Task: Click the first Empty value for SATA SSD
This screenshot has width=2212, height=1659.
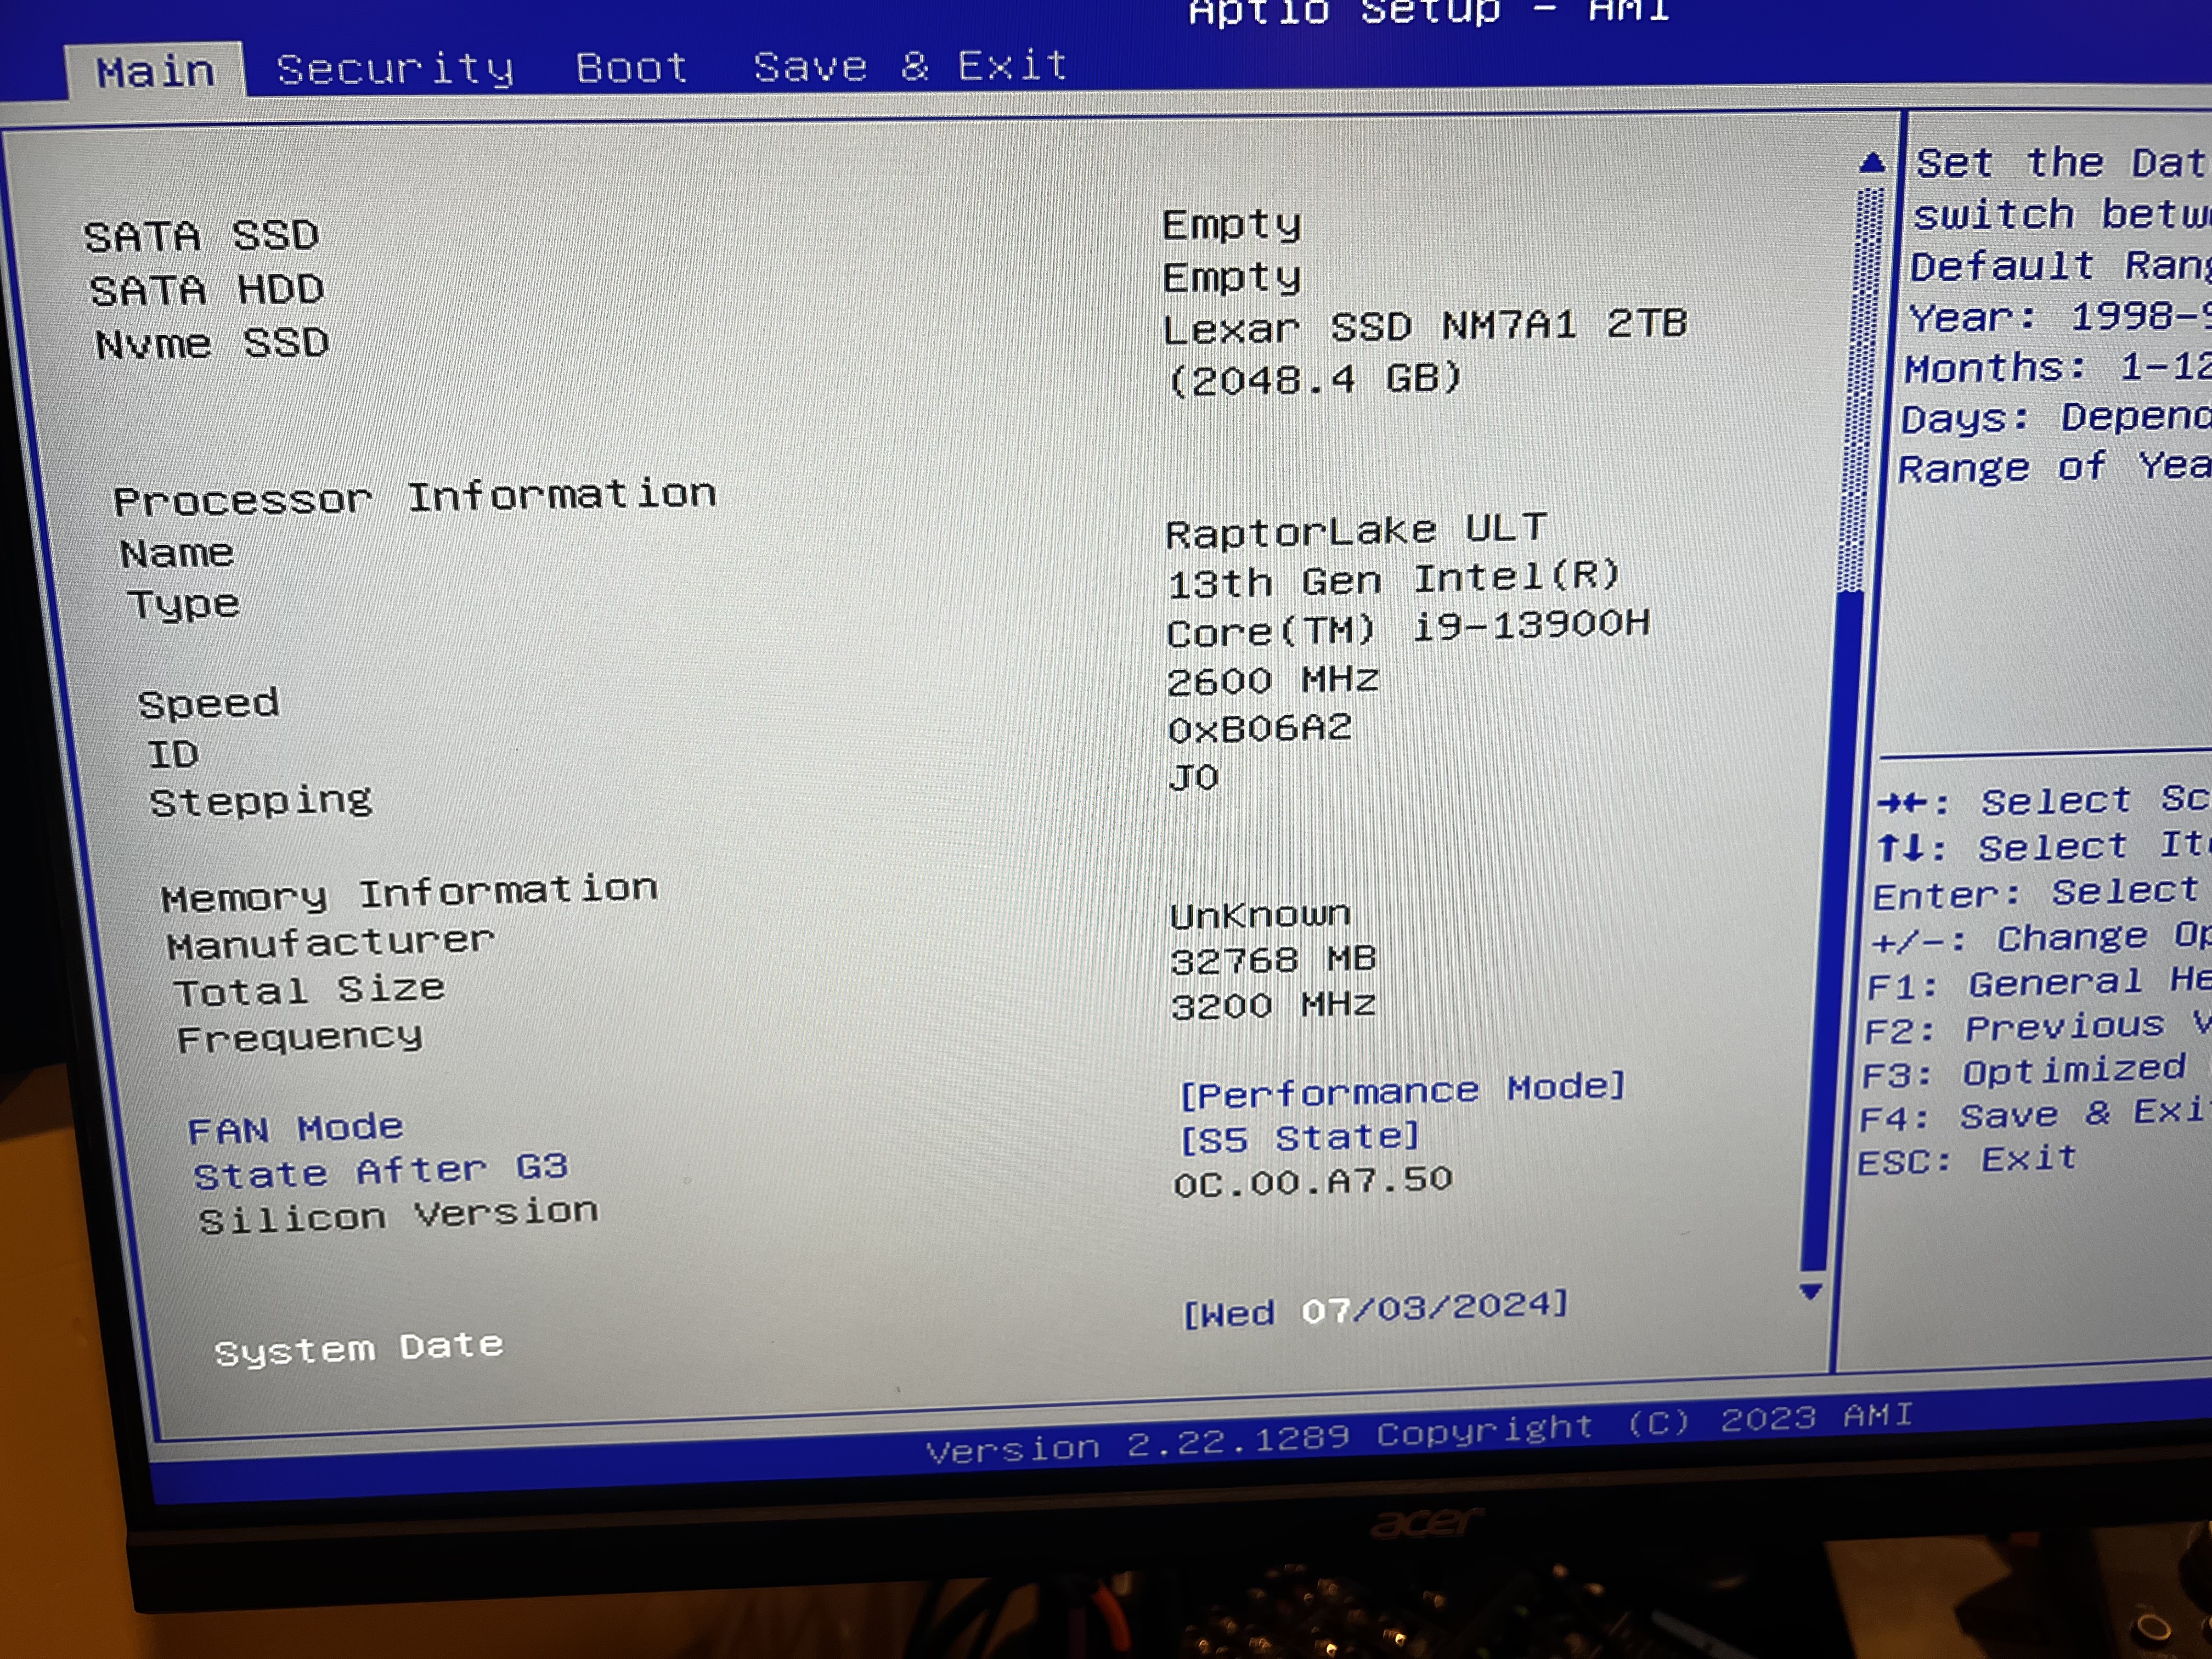Action: pyautogui.click(x=1232, y=225)
